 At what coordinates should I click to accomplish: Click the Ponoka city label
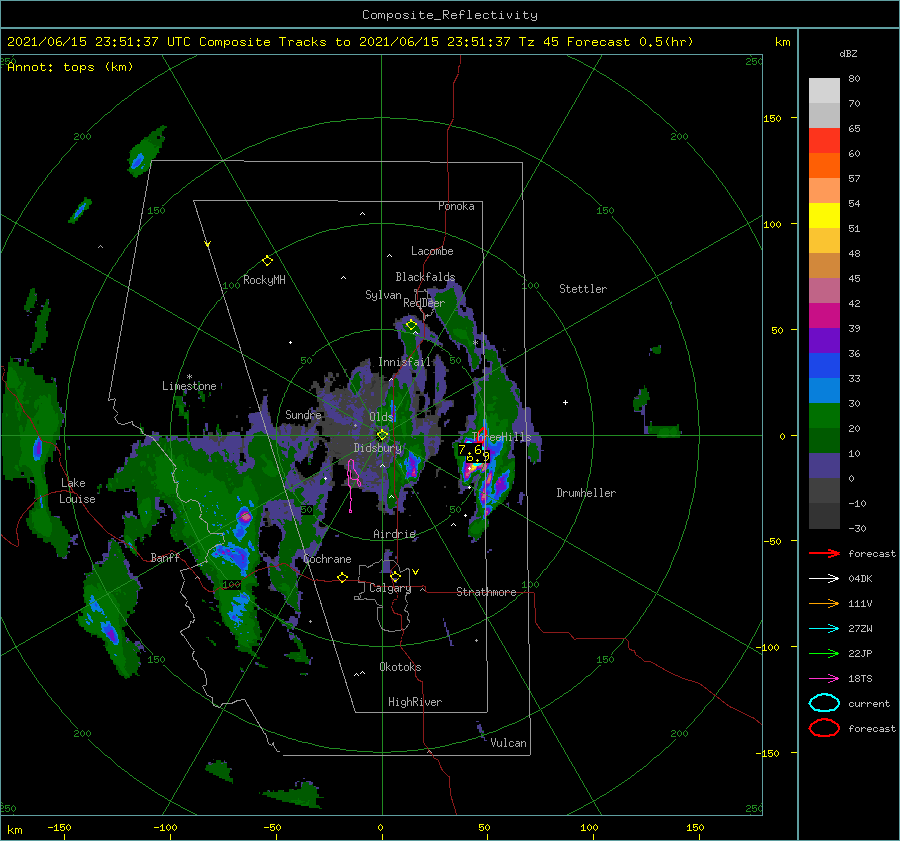click(x=456, y=206)
